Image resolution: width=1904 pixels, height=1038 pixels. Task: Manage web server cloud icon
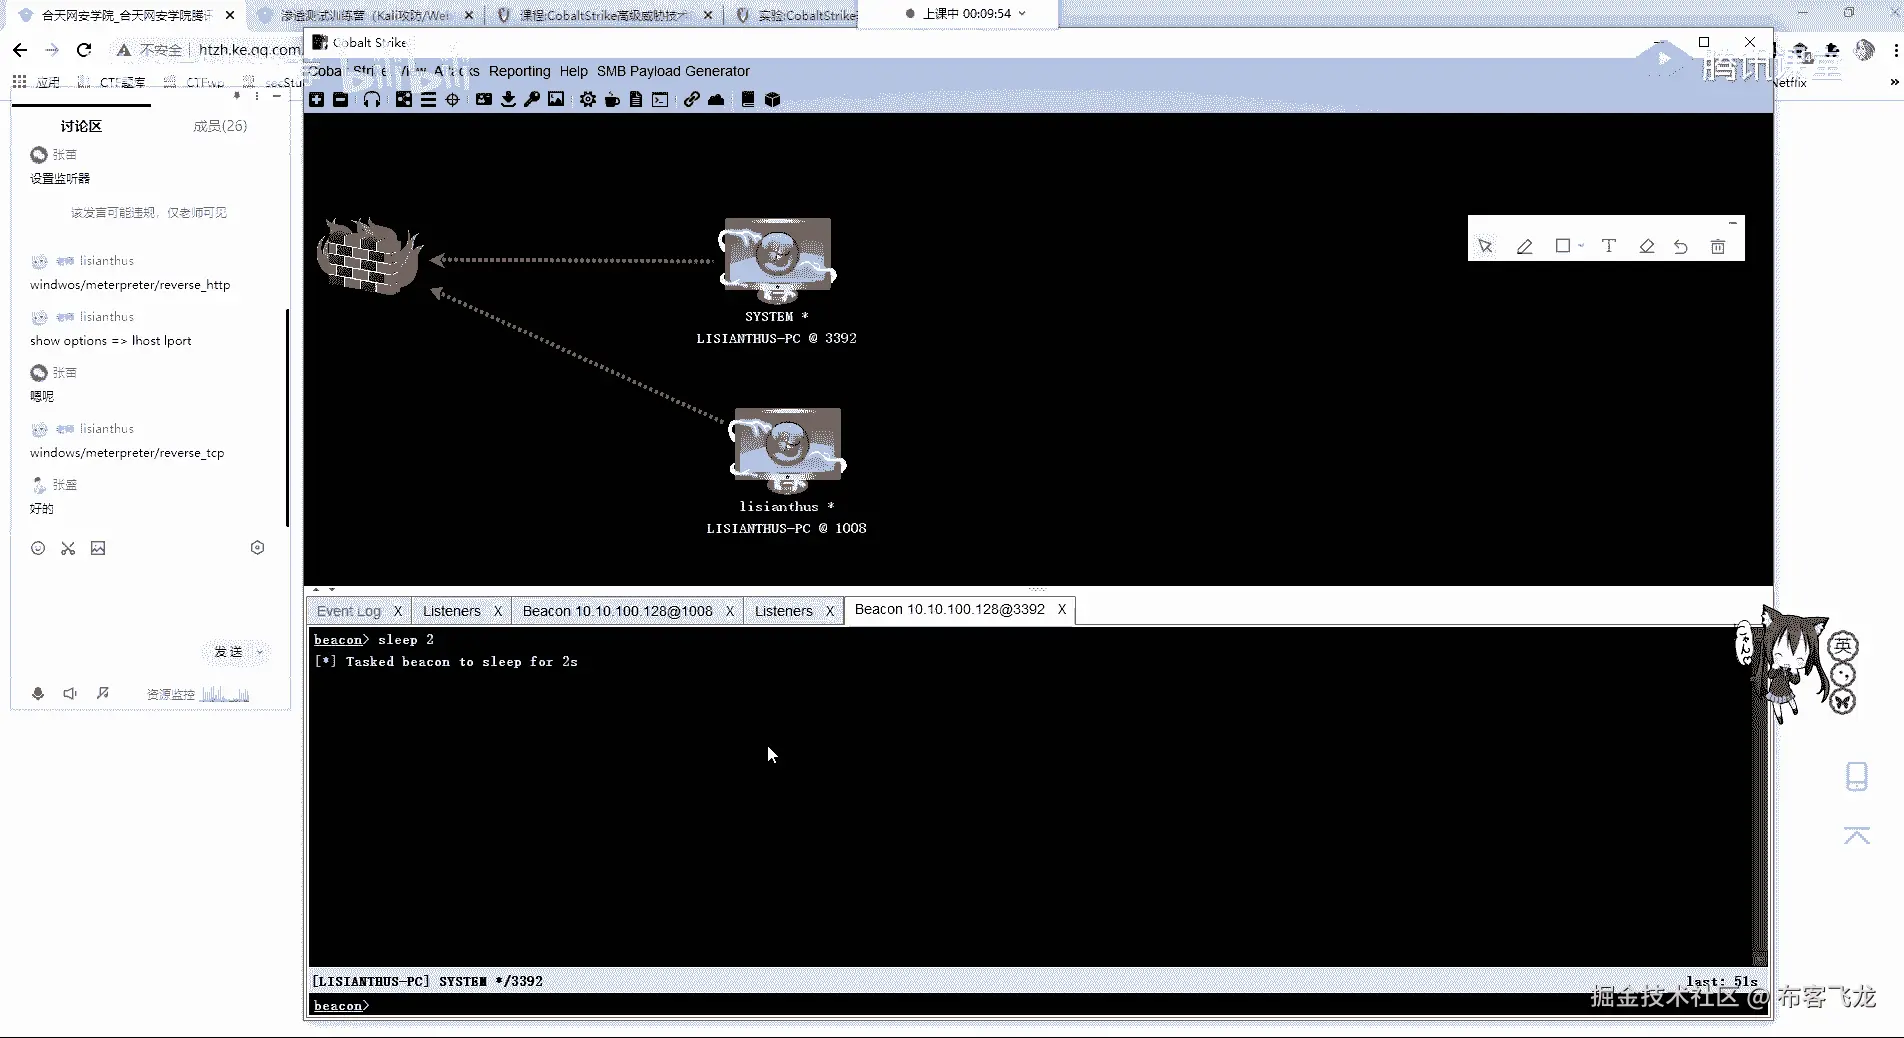pyautogui.click(x=716, y=99)
